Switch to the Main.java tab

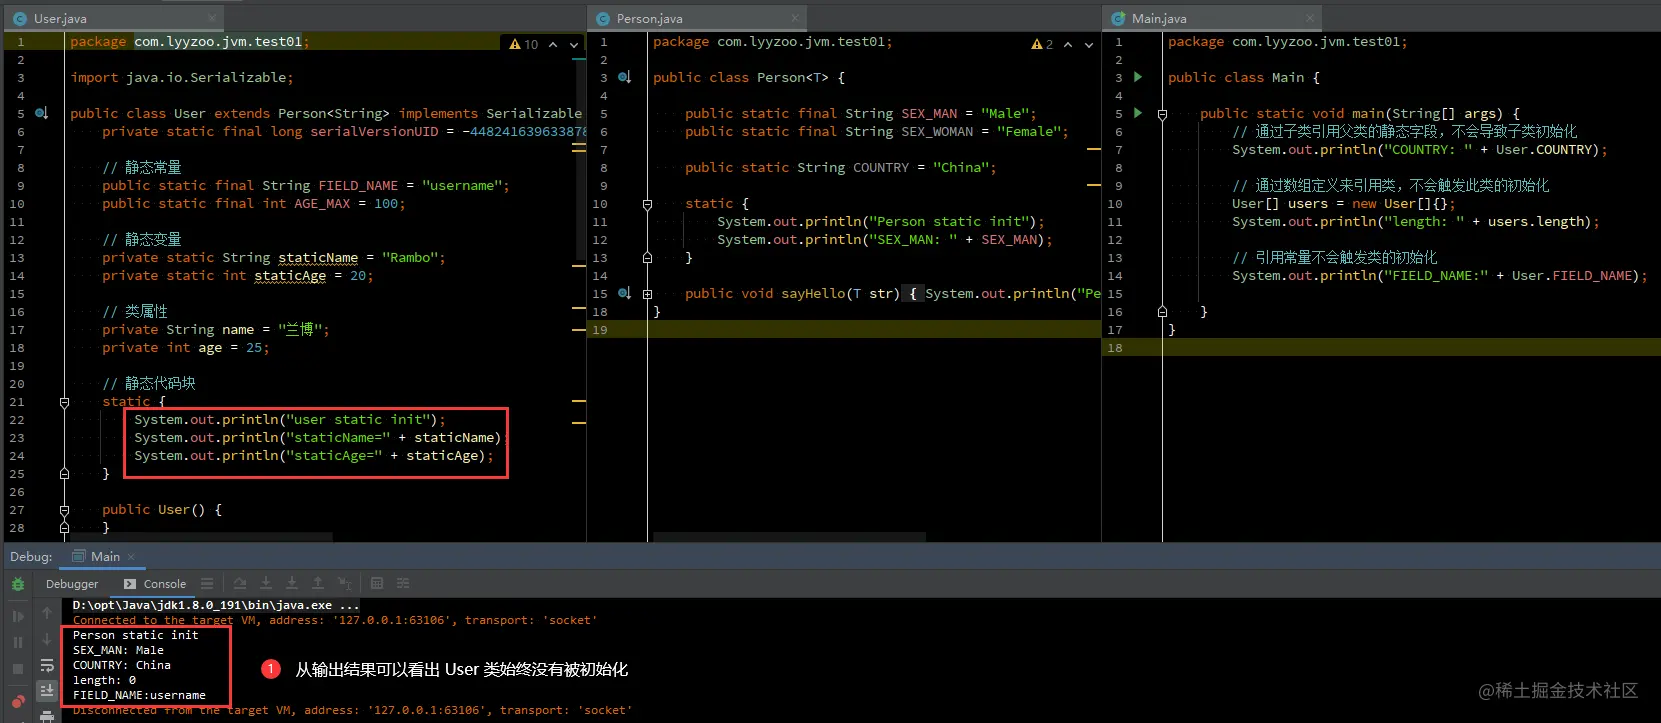click(x=1159, y=18)
